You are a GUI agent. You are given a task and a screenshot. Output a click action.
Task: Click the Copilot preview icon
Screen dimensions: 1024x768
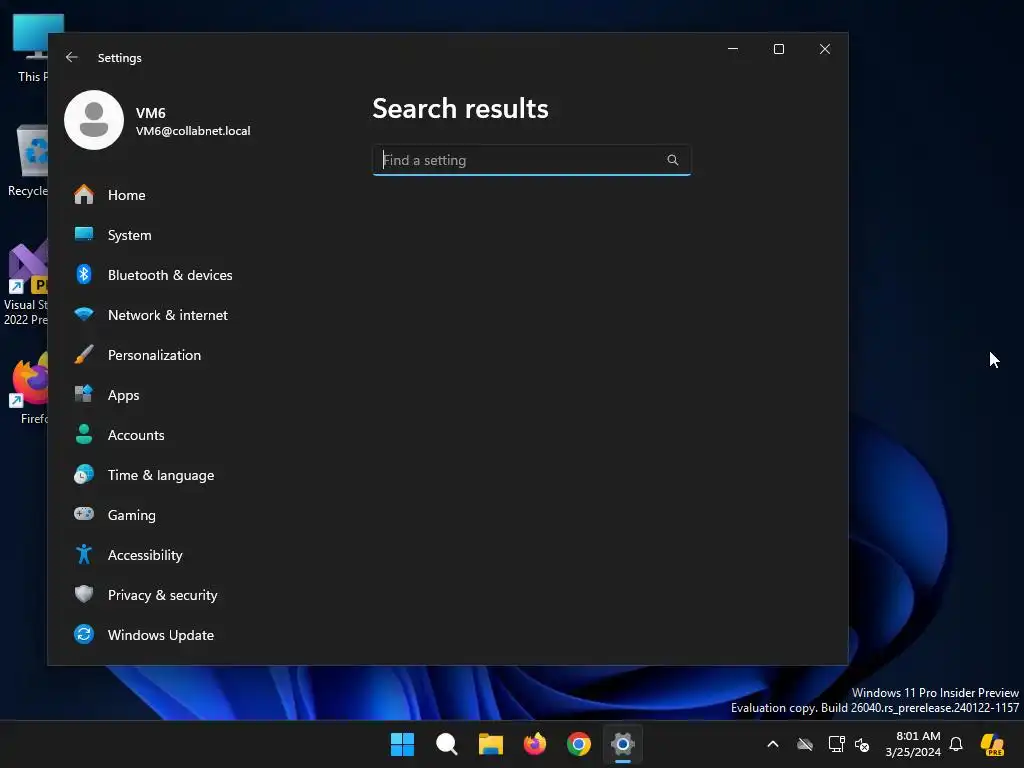click(x=992, y=744)
